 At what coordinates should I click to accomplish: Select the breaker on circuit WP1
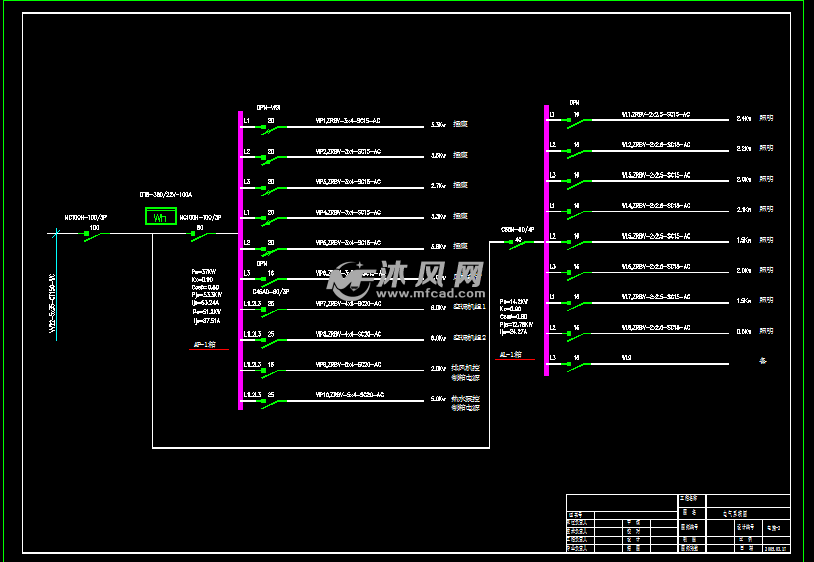coord(274,129)
